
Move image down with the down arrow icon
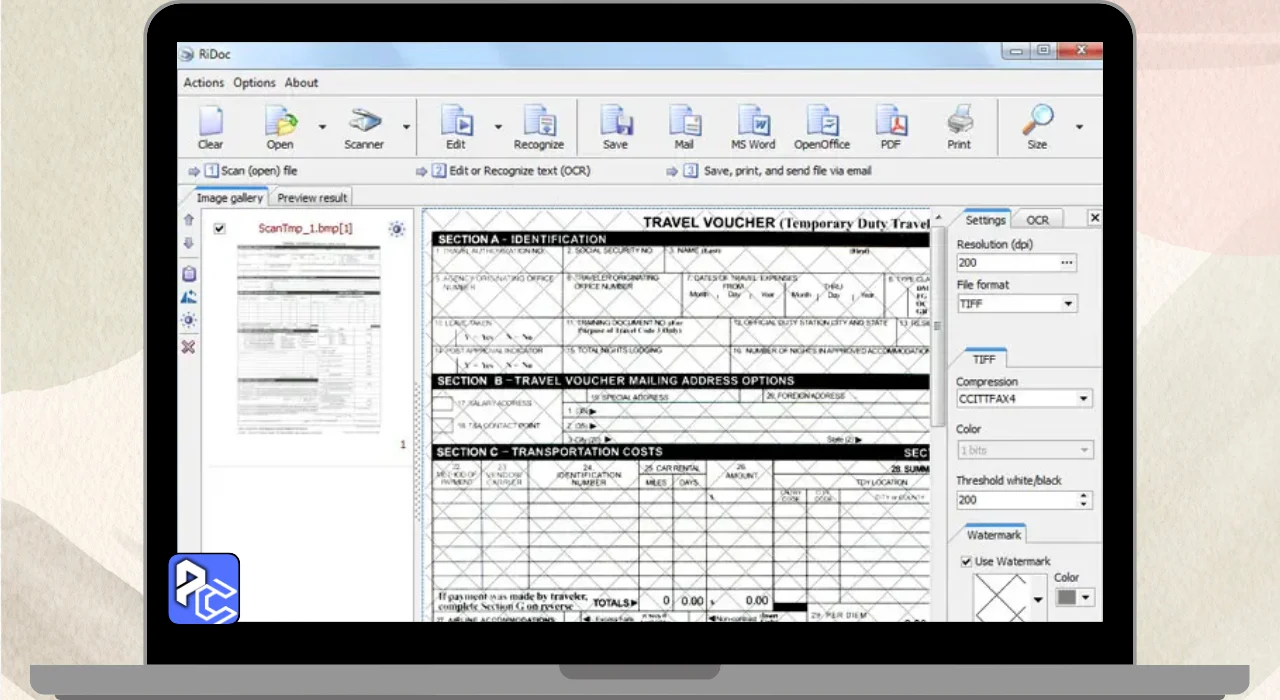pos(188,243)
